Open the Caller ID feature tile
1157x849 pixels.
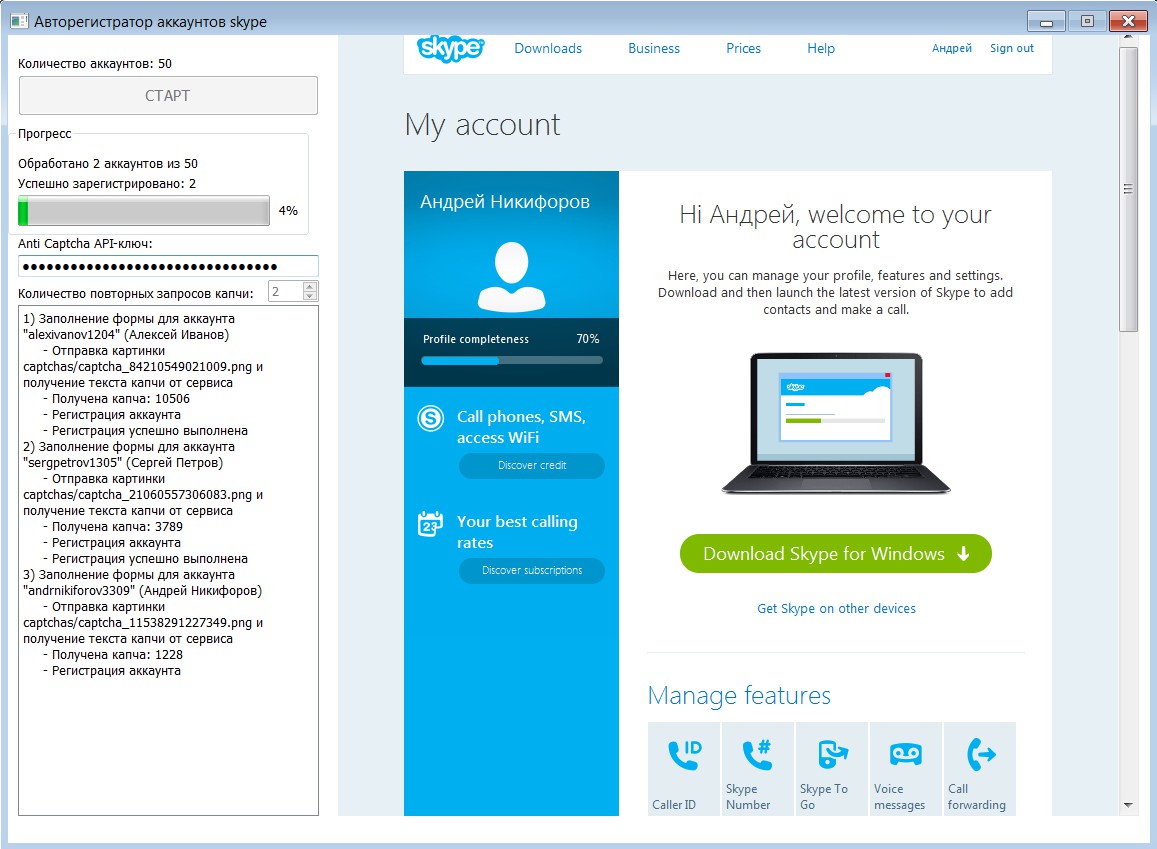pyautogui.click(x=683, y=769)
